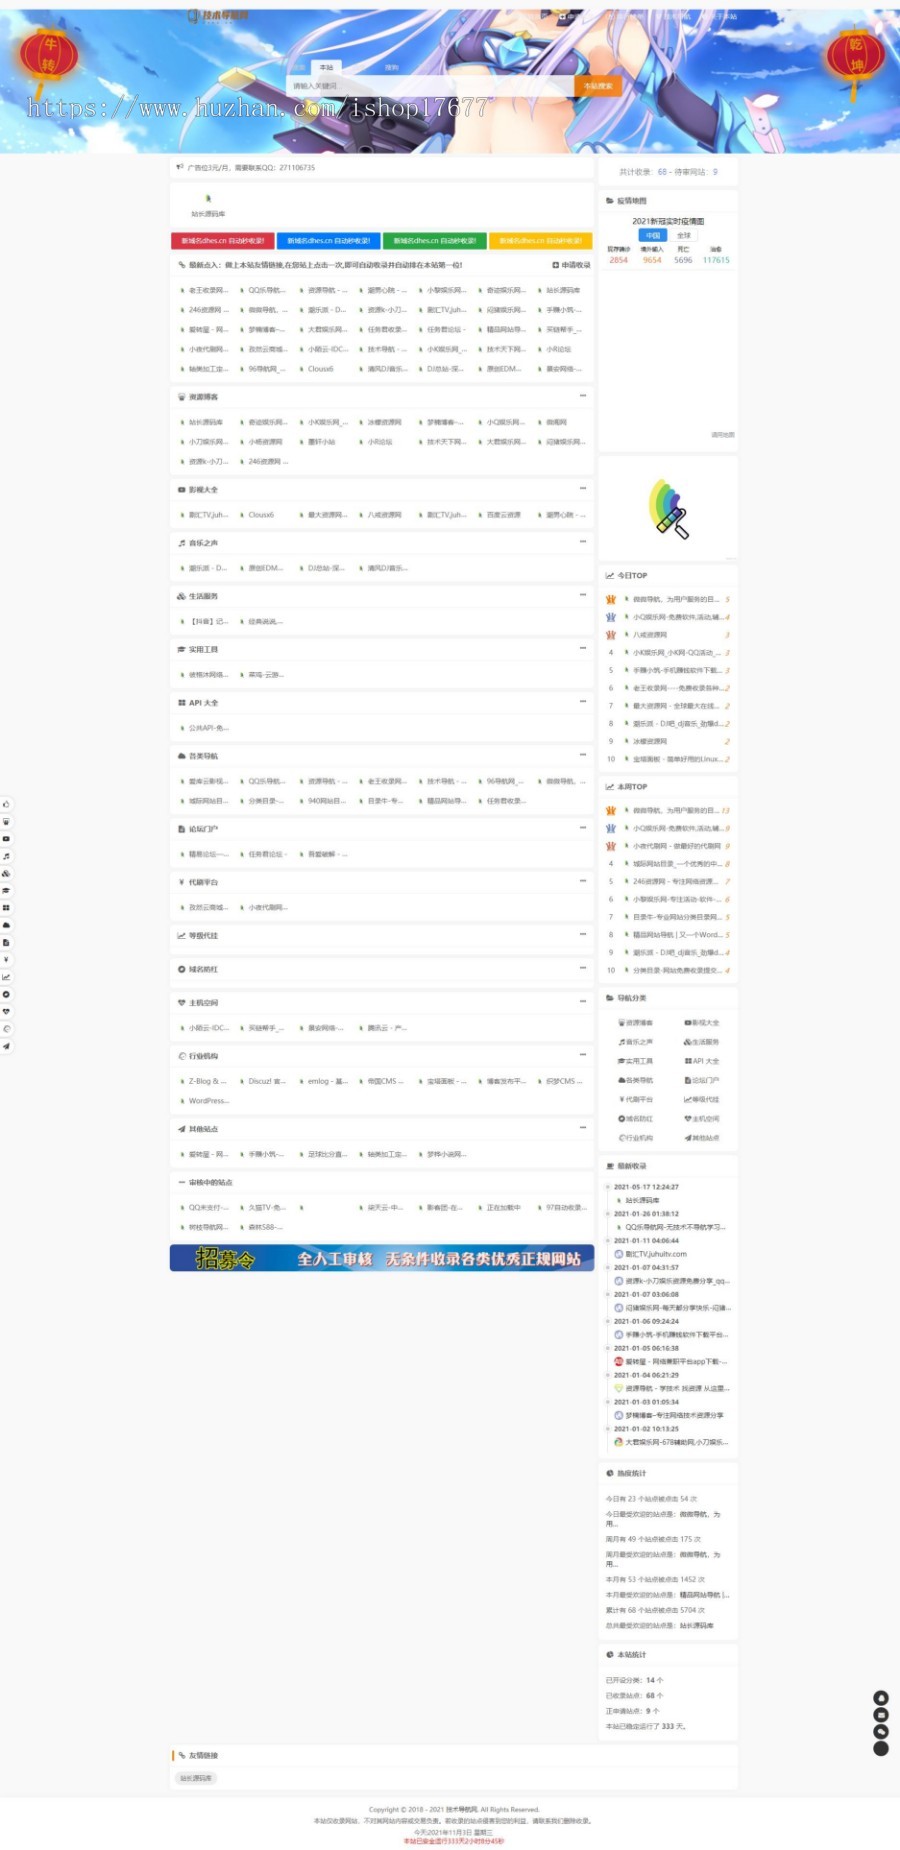
Task: Click the cloud icon beside the 各类导航 heading
Action: click(x=181, y=756)
